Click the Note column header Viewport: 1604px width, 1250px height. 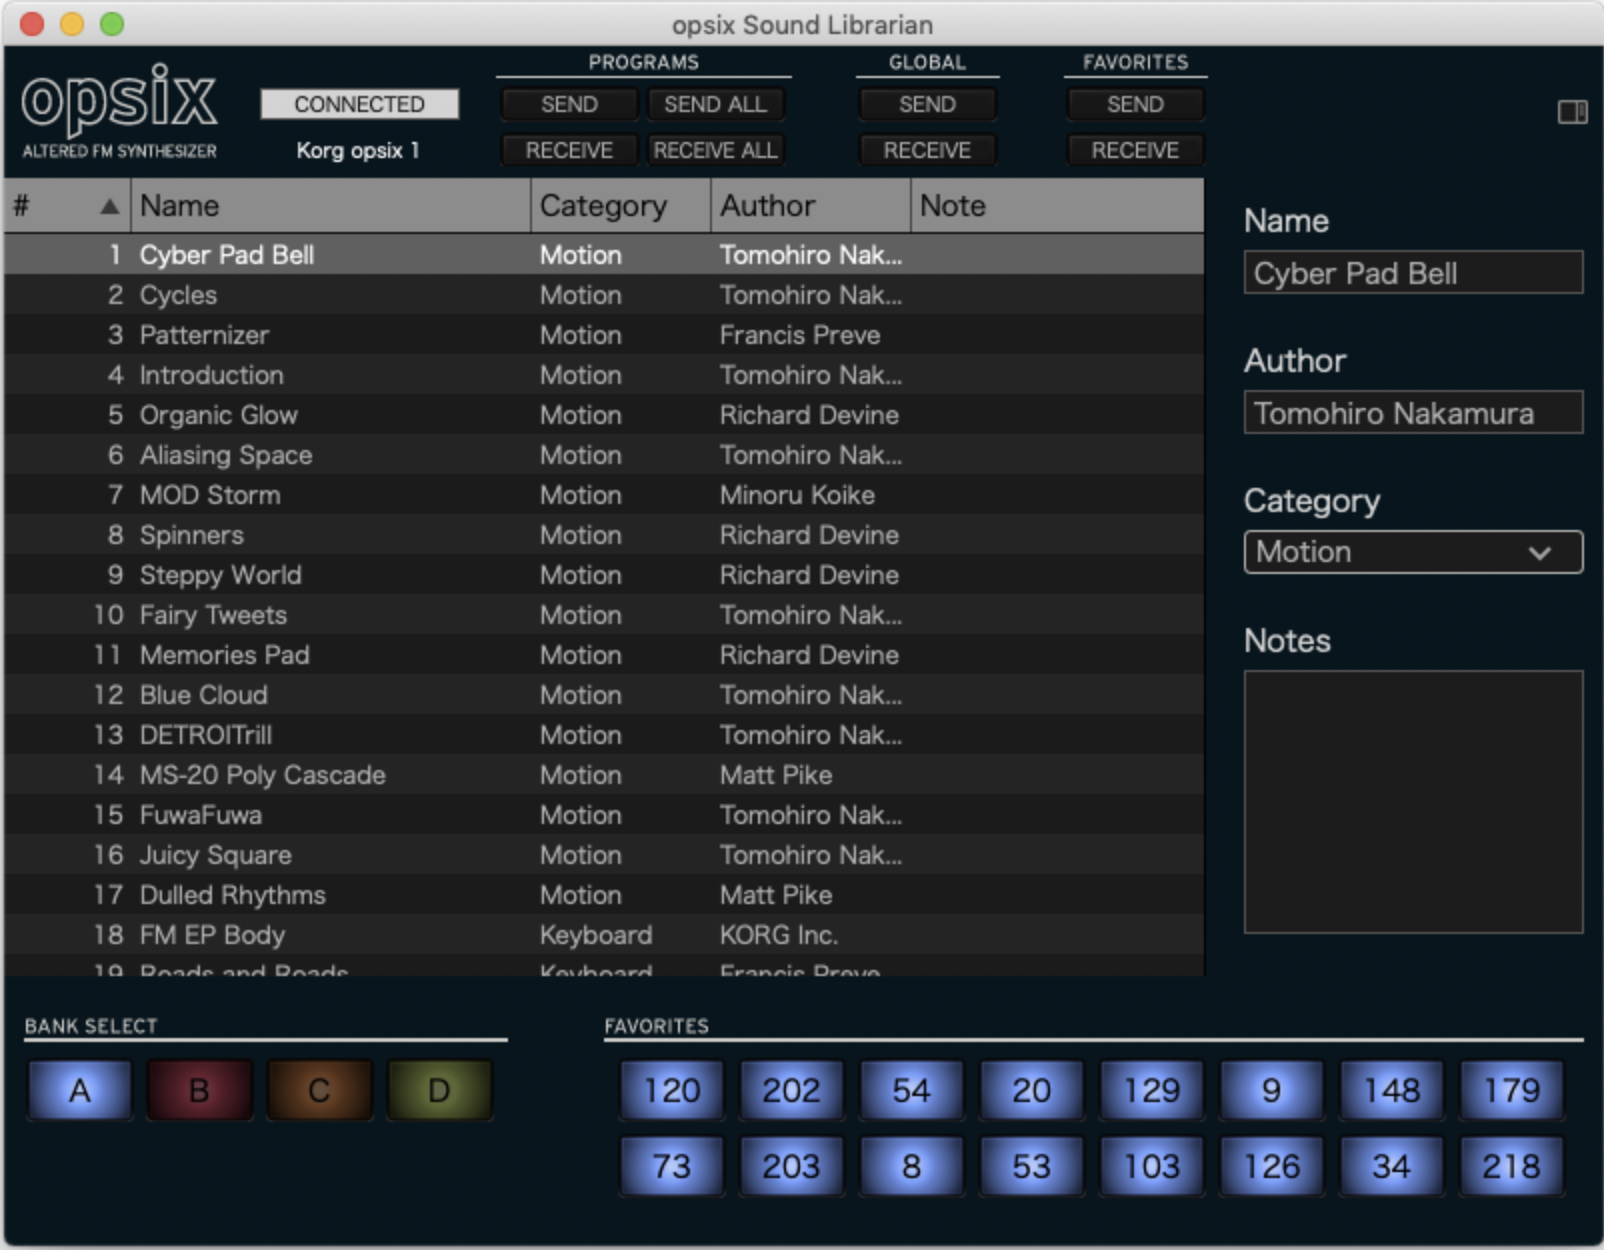pyautogui.click(x=1057, y=206)
